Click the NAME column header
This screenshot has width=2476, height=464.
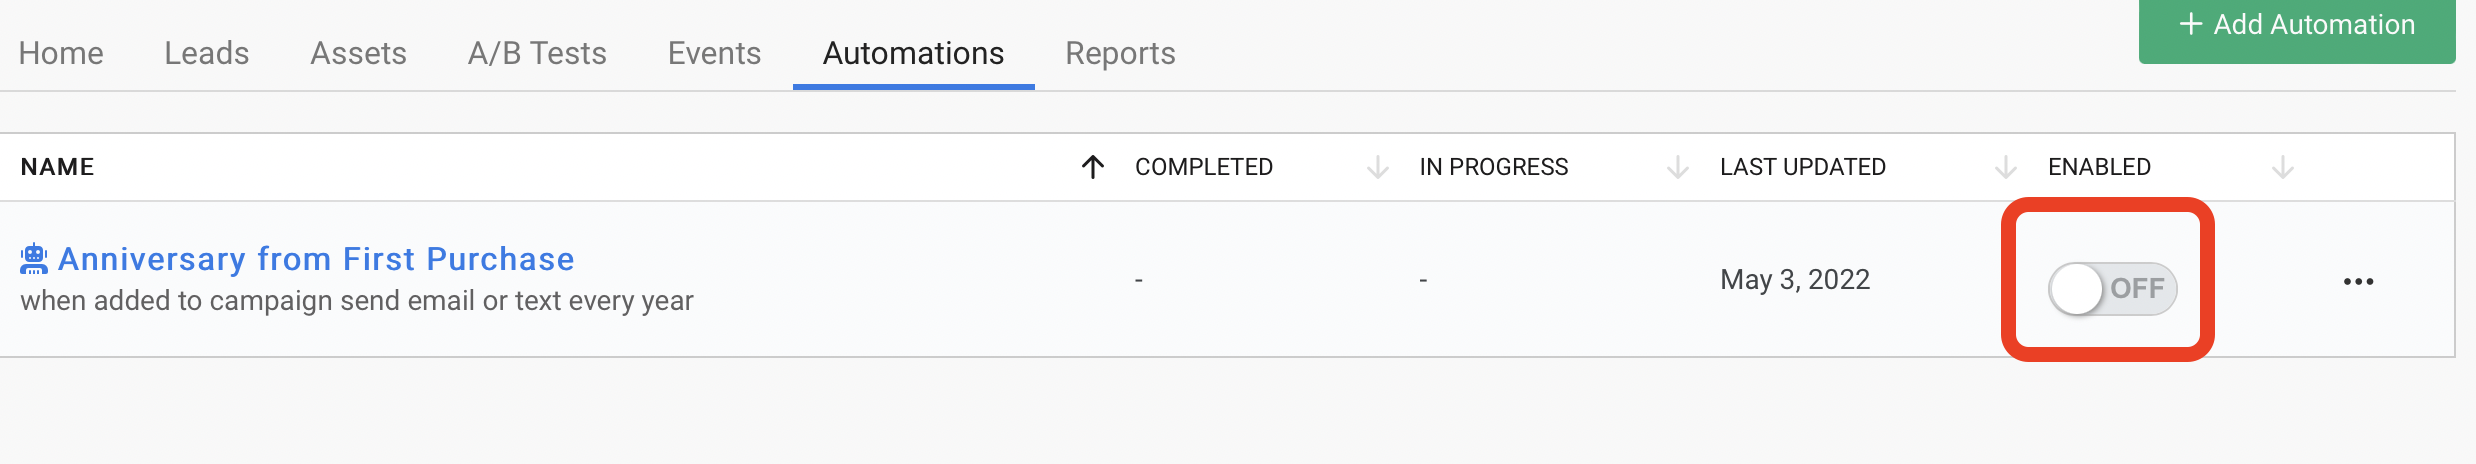[x=57, y=167]
